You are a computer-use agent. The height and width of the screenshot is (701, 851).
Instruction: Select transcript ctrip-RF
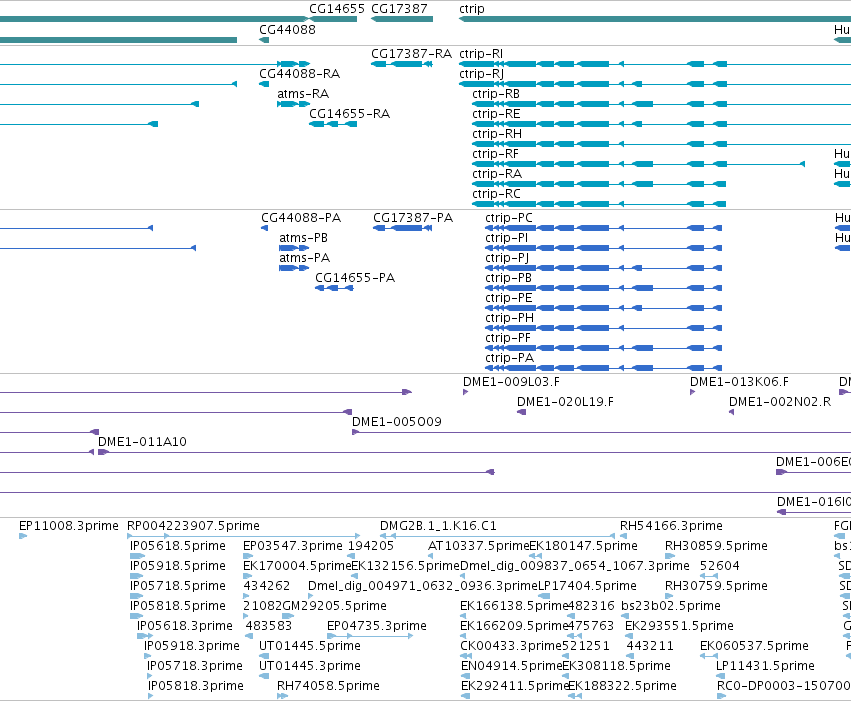pos(496,154)
